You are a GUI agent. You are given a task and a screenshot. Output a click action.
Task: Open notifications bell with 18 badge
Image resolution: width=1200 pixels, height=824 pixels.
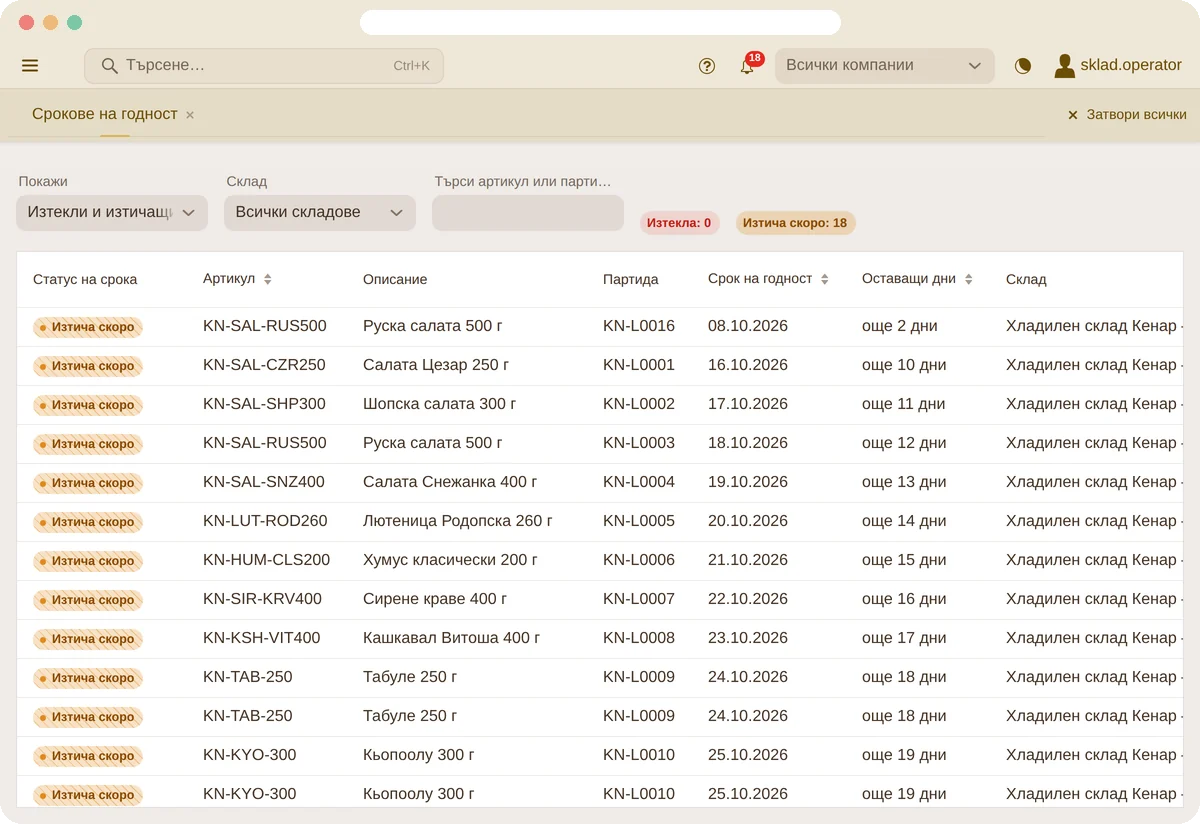tap(748, 66)
